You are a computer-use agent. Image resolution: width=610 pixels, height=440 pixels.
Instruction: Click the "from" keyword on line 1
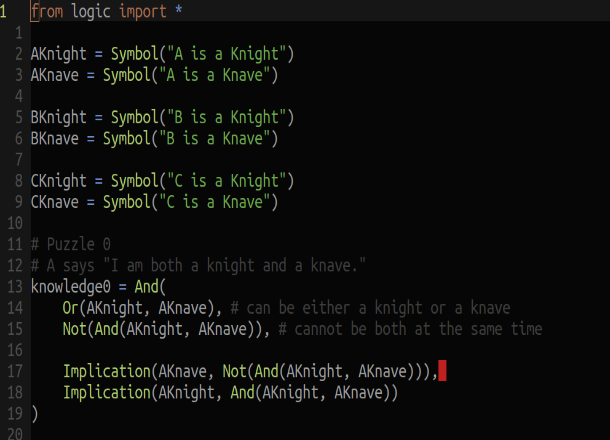[46, 12]
